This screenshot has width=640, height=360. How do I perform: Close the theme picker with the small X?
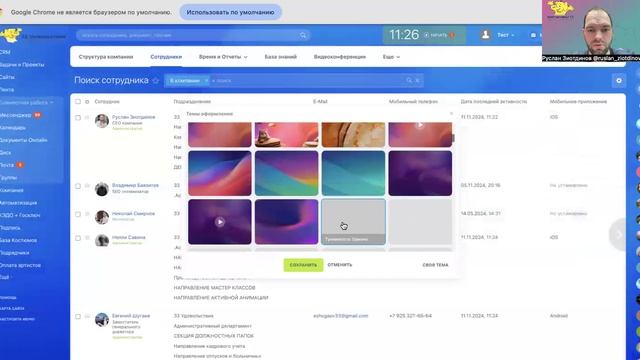451,114
